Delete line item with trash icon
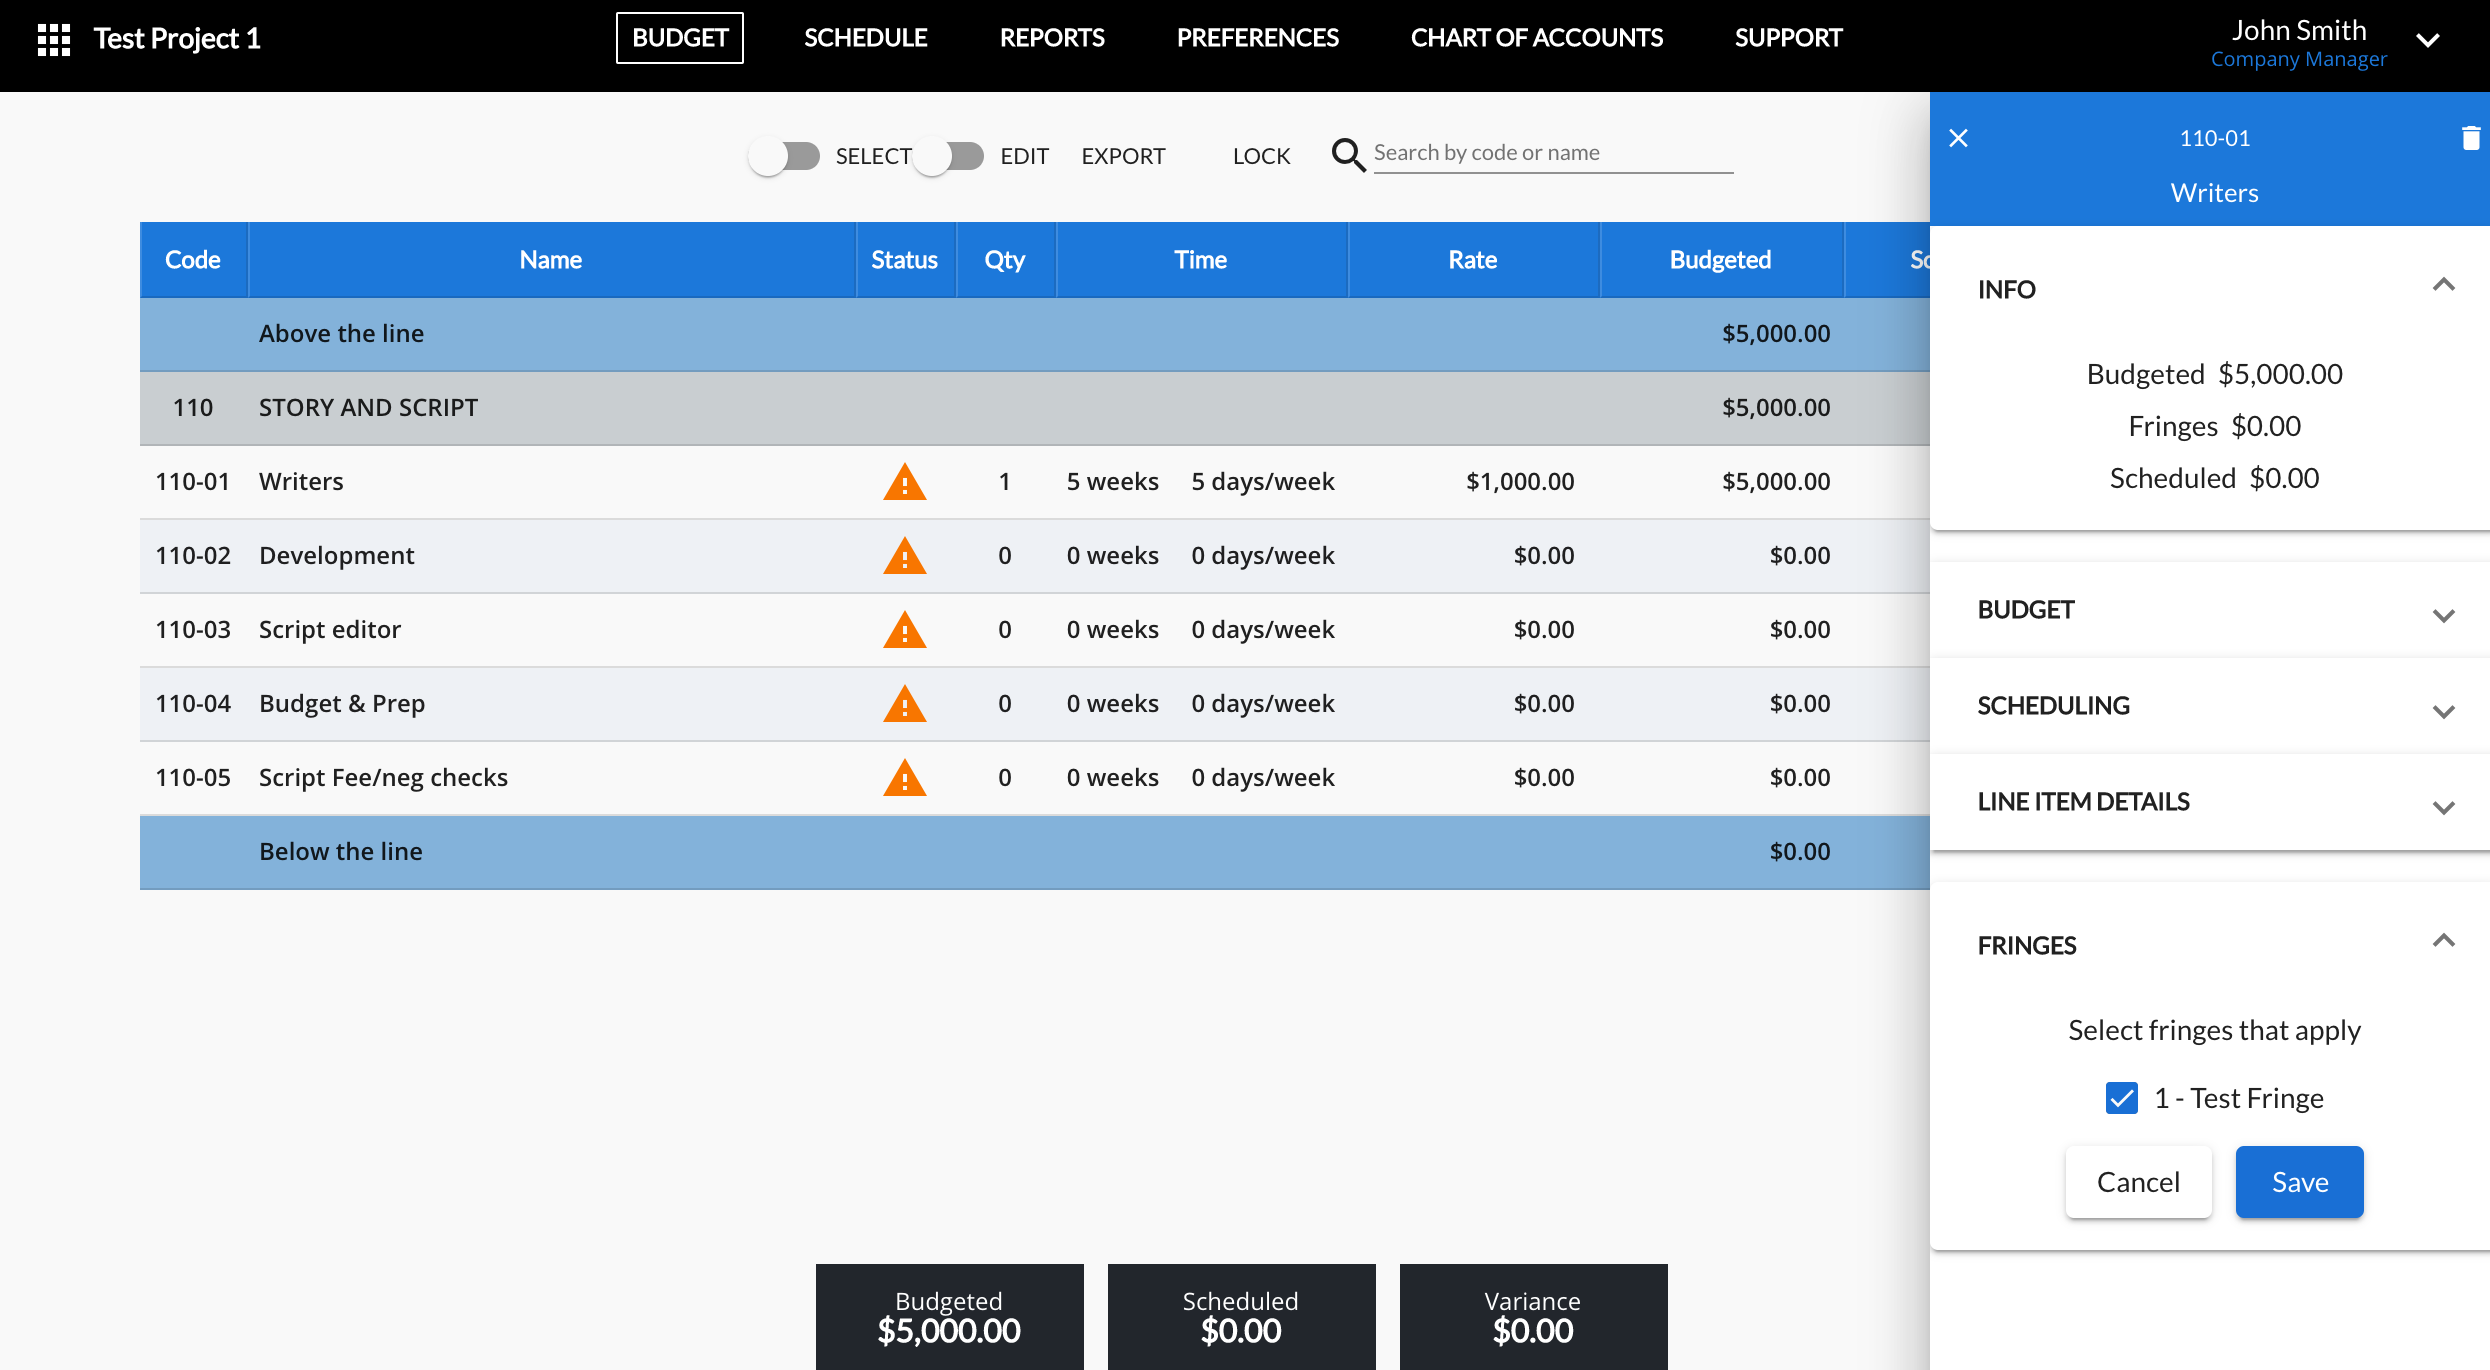 [2470, 138]
